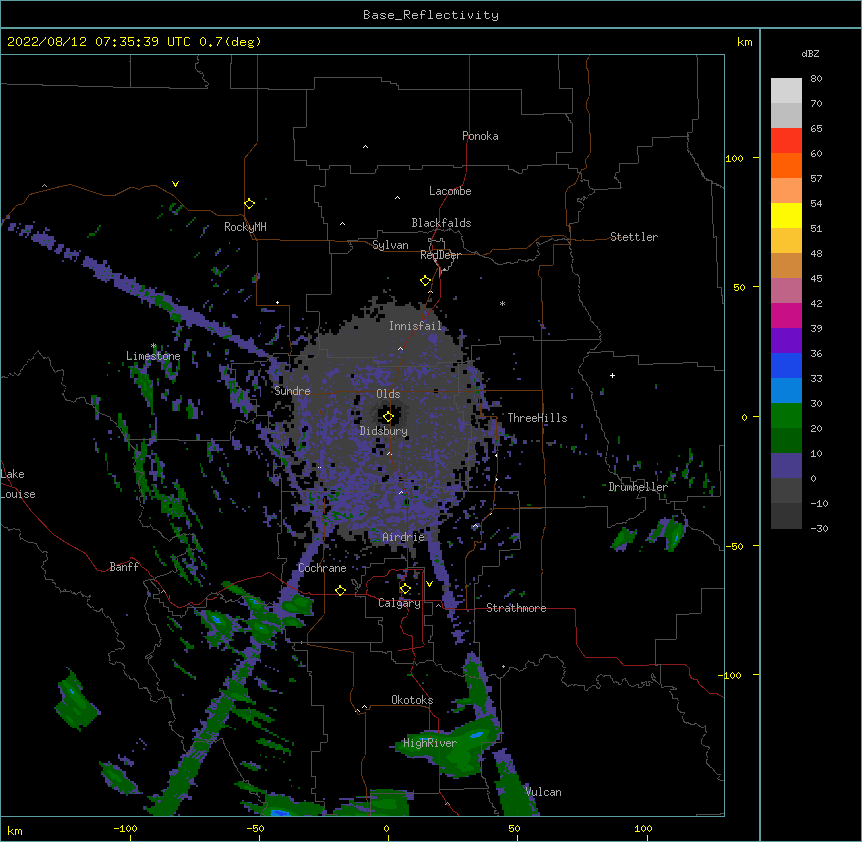Image resolution: width=862 pixels, height=842 pixels.
Task: Click the Base_Reflectivity title
Action: [x=431, y=15]
